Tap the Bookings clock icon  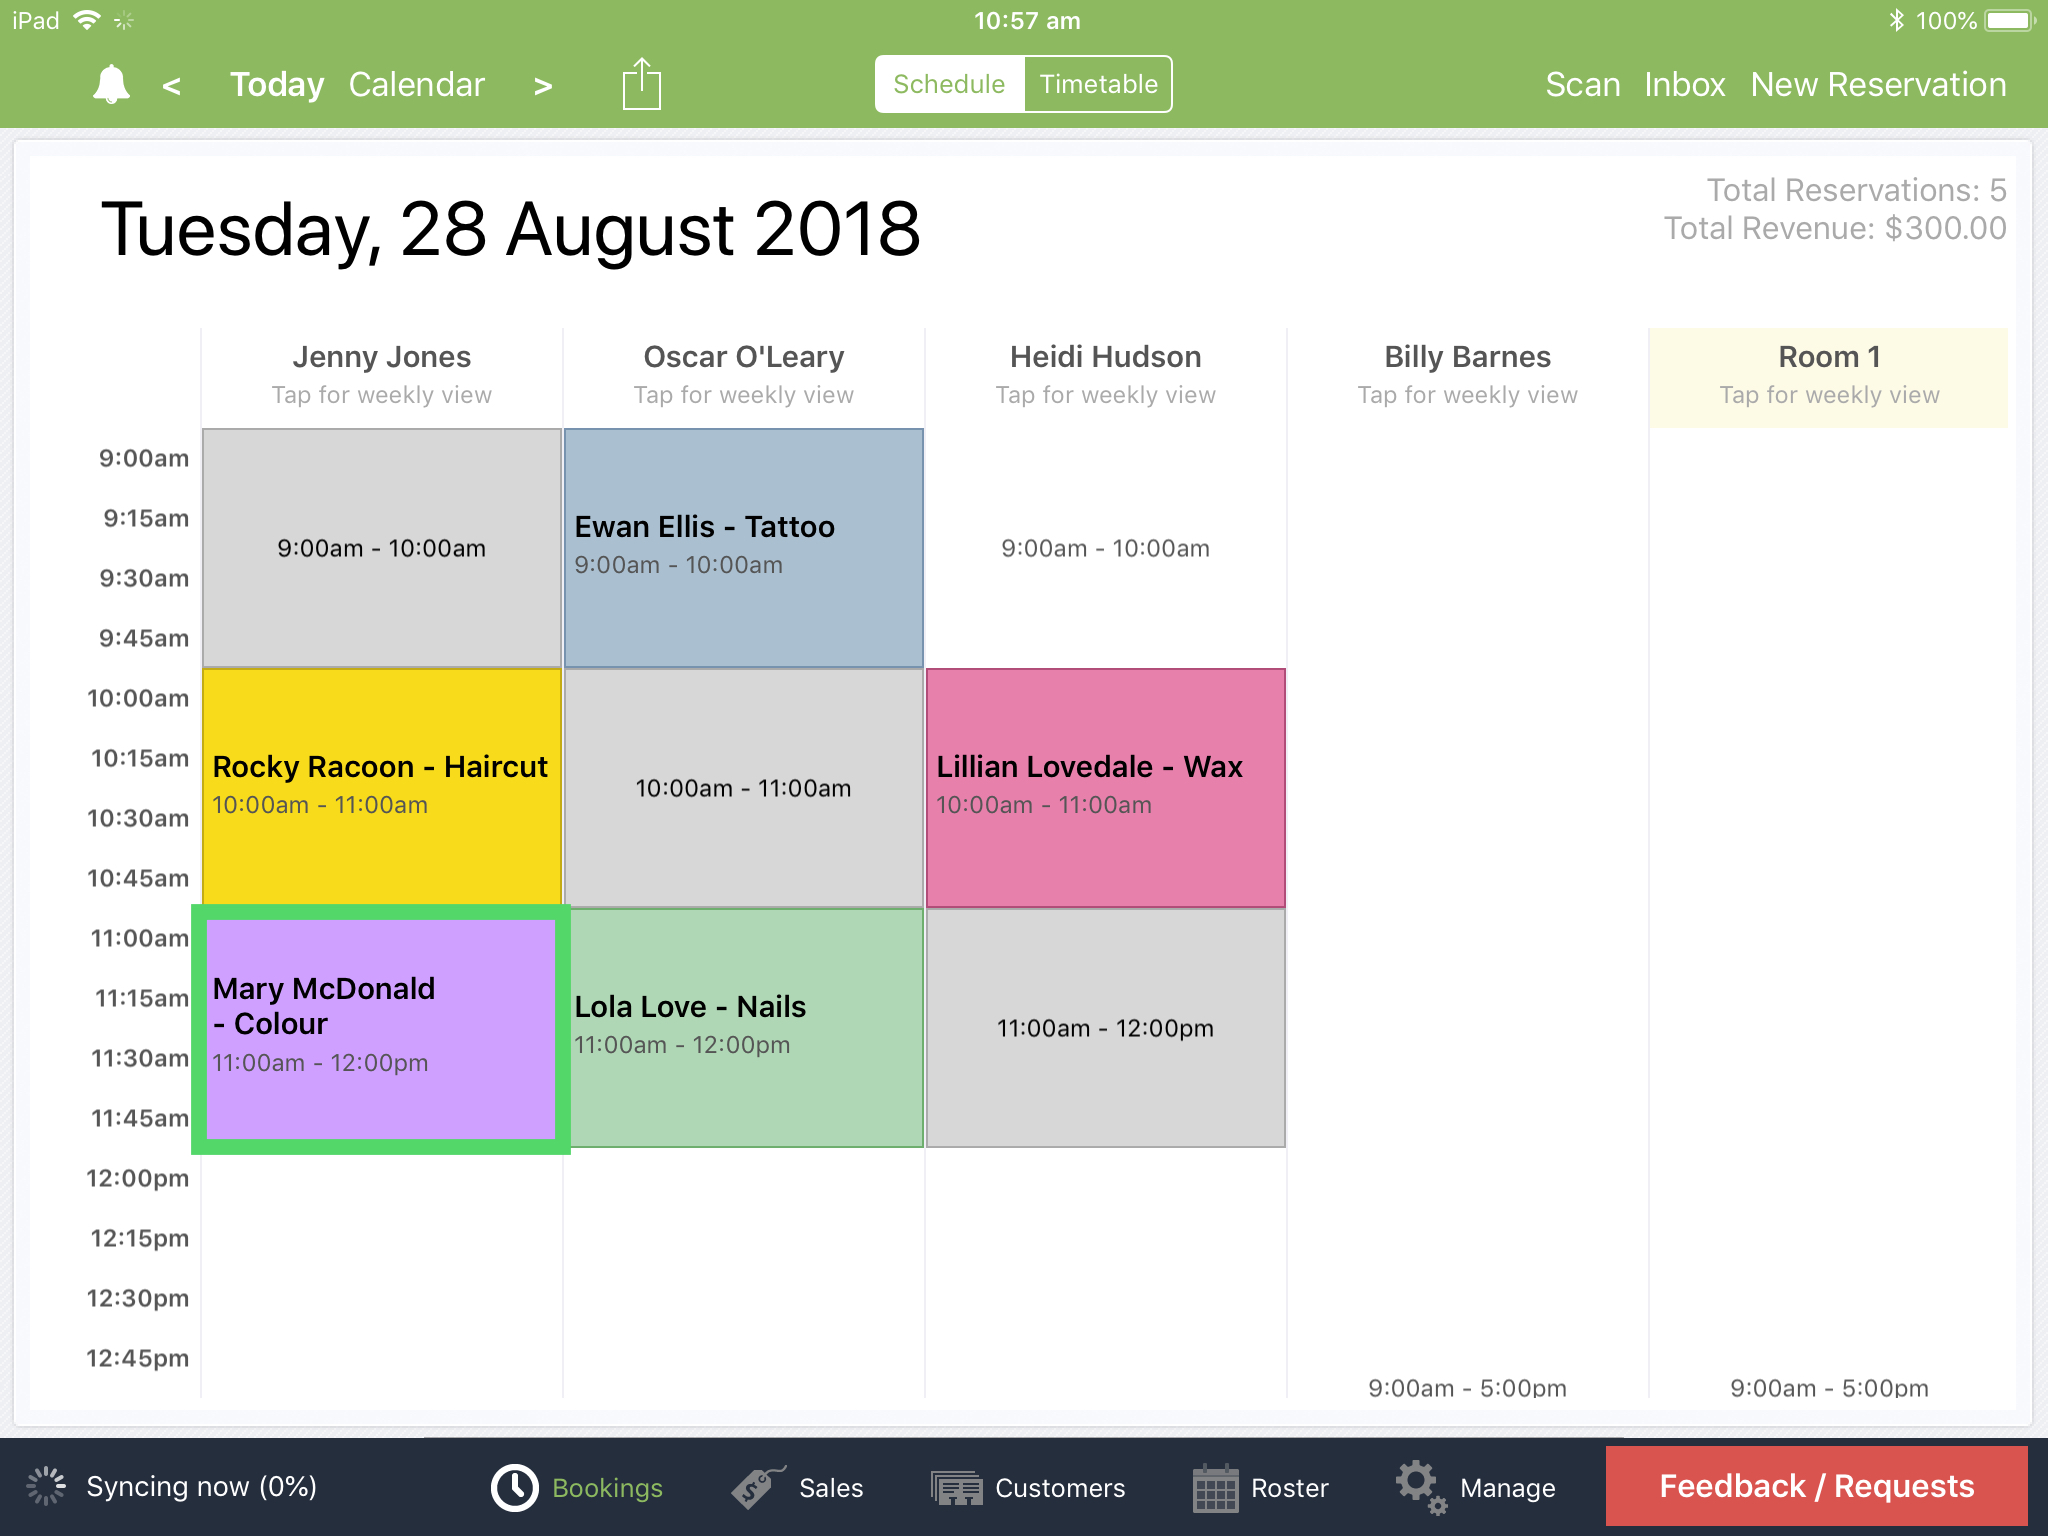point(515,1487)
